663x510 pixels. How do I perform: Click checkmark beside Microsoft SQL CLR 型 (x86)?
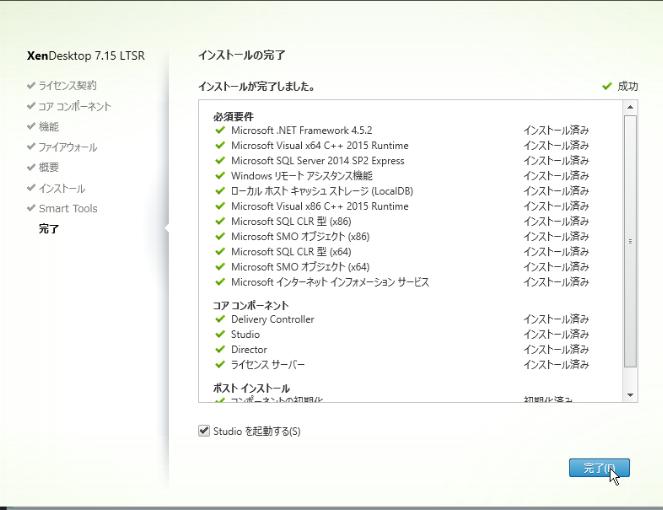point(220,221)
